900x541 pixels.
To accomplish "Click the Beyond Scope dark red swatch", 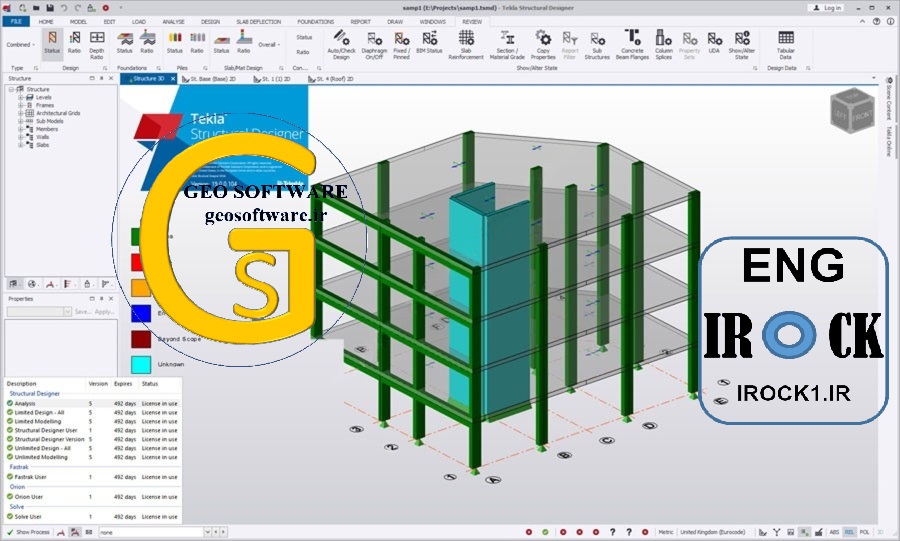I will [141, 339].
